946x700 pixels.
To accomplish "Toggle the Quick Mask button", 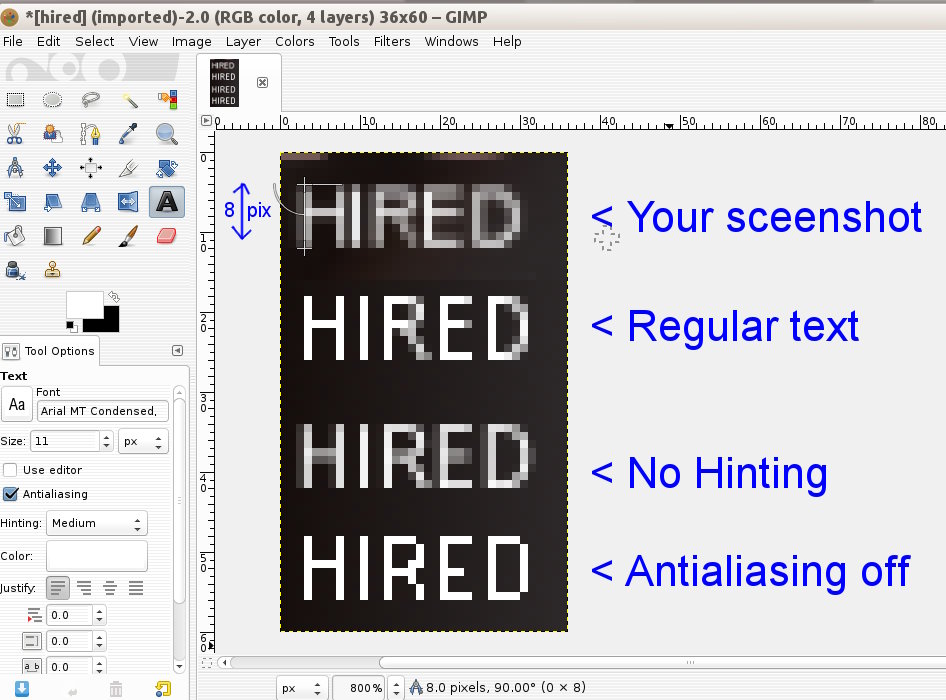I will pyautogui.click(x=207, y=663).
